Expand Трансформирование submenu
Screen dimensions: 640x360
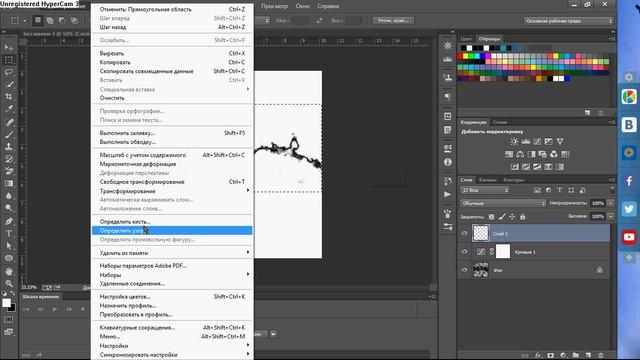(172, 191)
